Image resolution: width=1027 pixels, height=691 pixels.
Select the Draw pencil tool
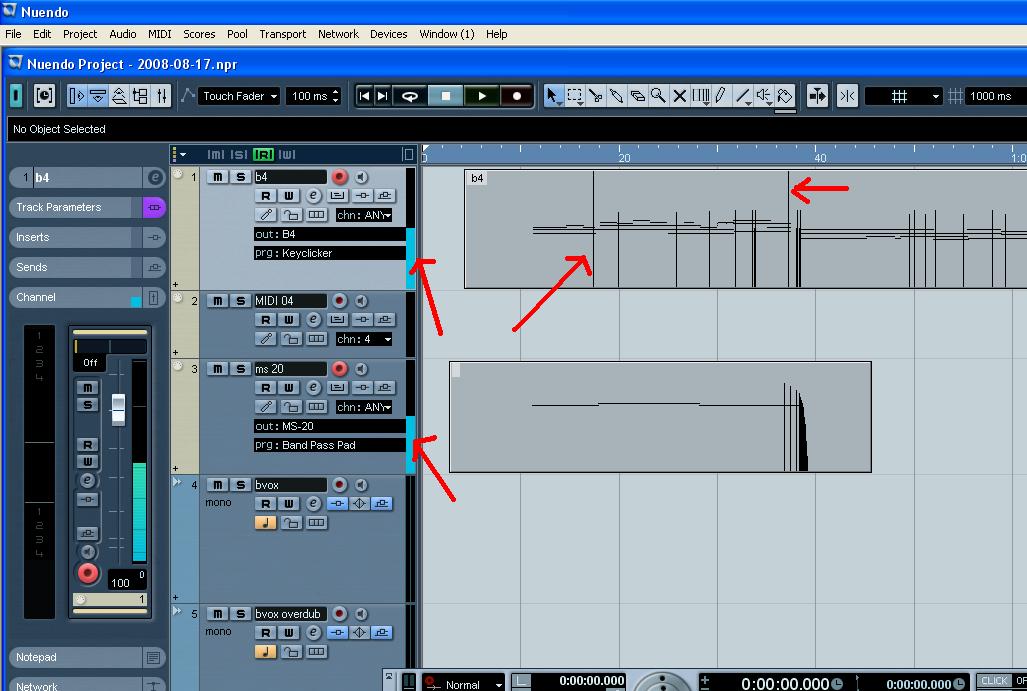click(x=721, y=96)
